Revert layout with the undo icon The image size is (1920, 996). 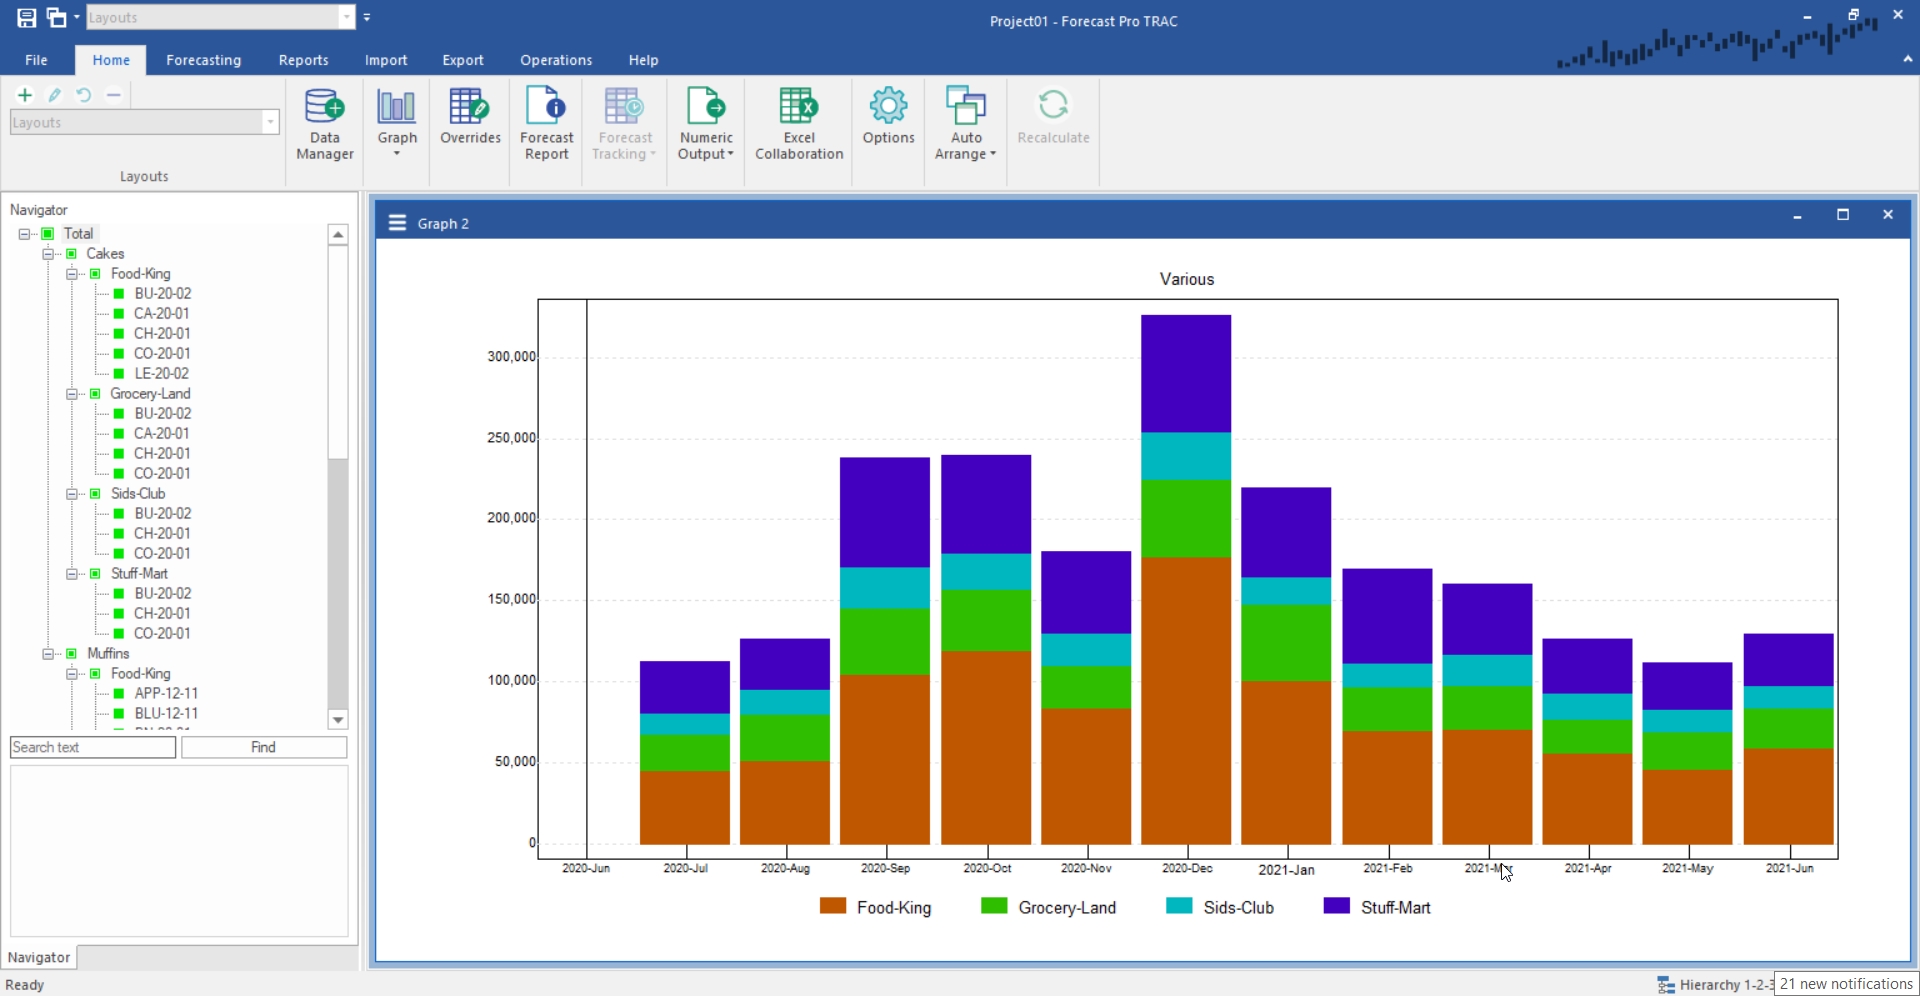click(x=84, y=95)
